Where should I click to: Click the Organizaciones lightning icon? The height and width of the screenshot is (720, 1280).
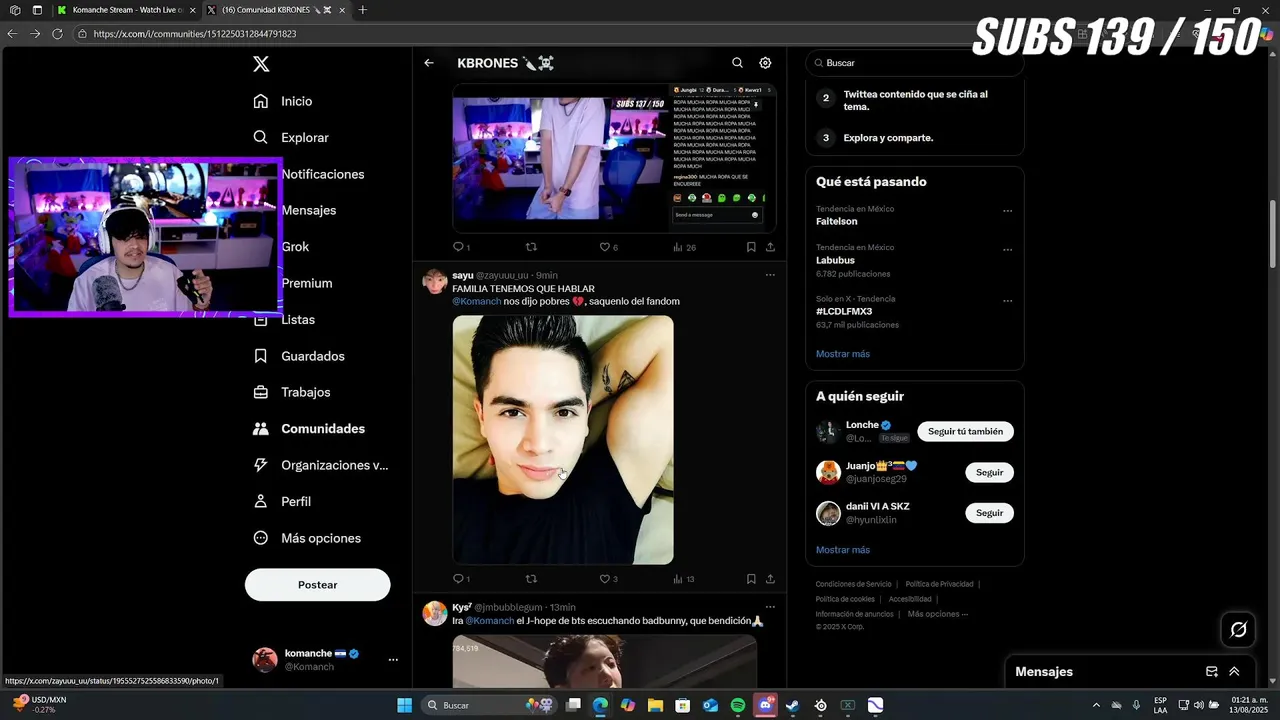261,465
